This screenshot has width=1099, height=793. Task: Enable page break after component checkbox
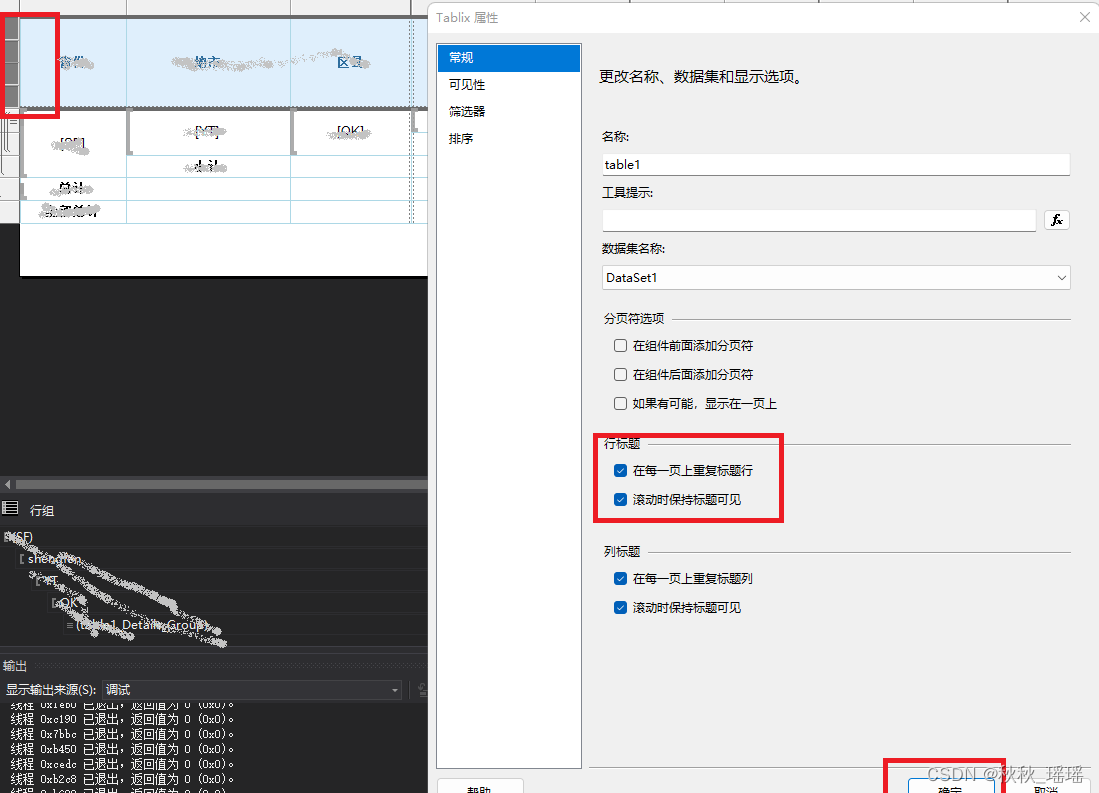click(620, 374)
